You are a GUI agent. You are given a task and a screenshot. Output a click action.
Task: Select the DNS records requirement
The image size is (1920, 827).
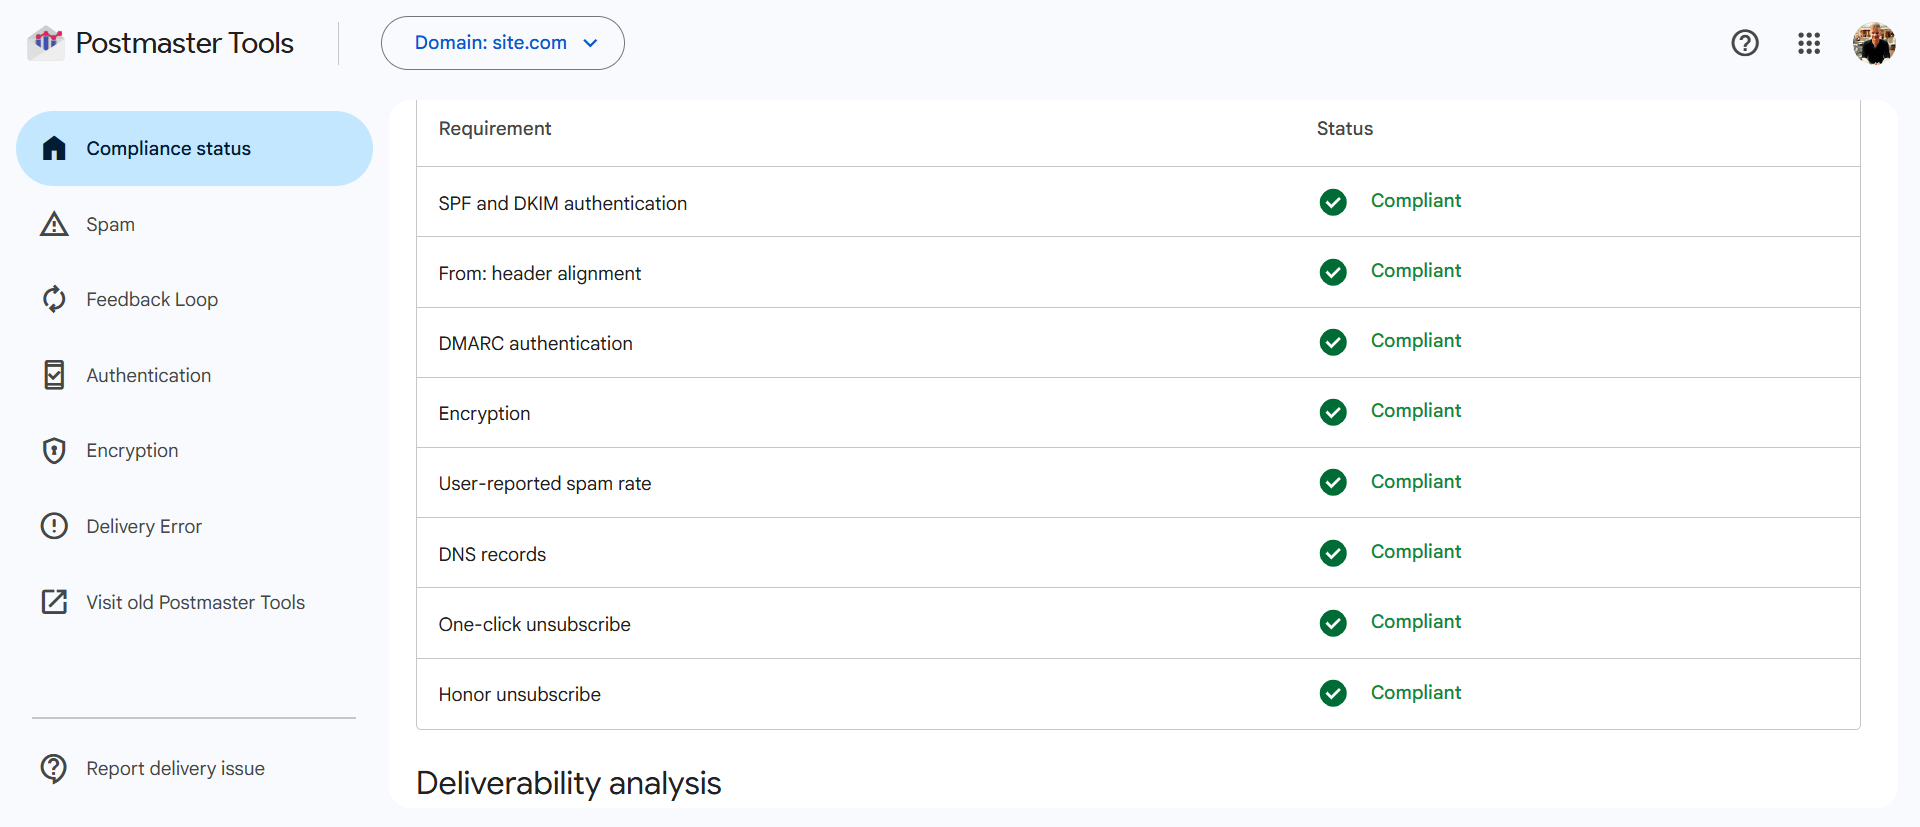coord(1138,553)
